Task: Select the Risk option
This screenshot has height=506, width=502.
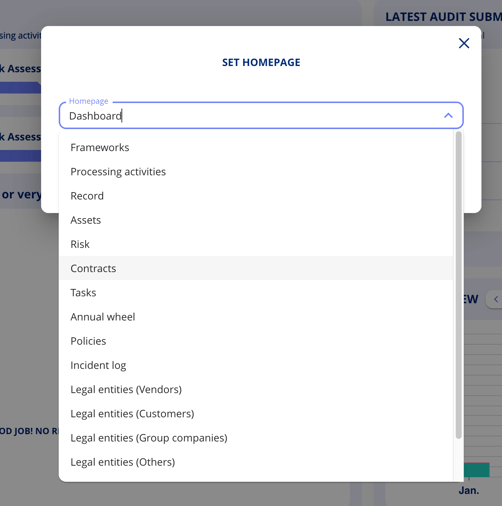Action: tap(256, 244)
